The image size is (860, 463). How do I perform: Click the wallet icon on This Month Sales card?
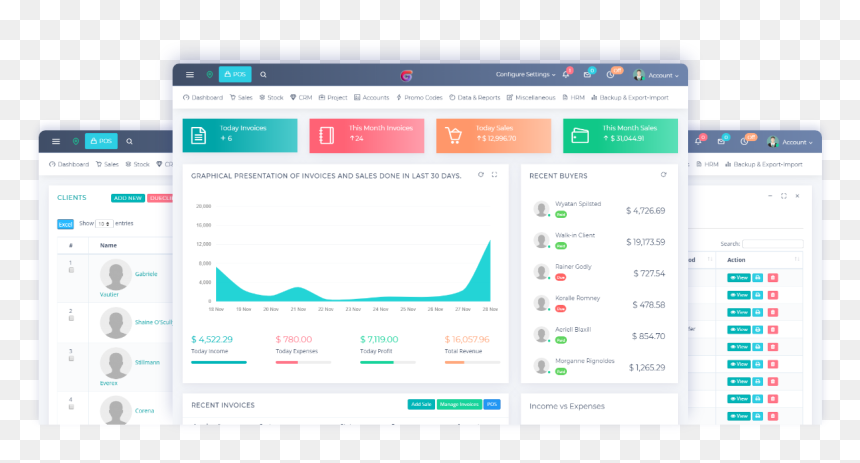click(x=580, y=135)
